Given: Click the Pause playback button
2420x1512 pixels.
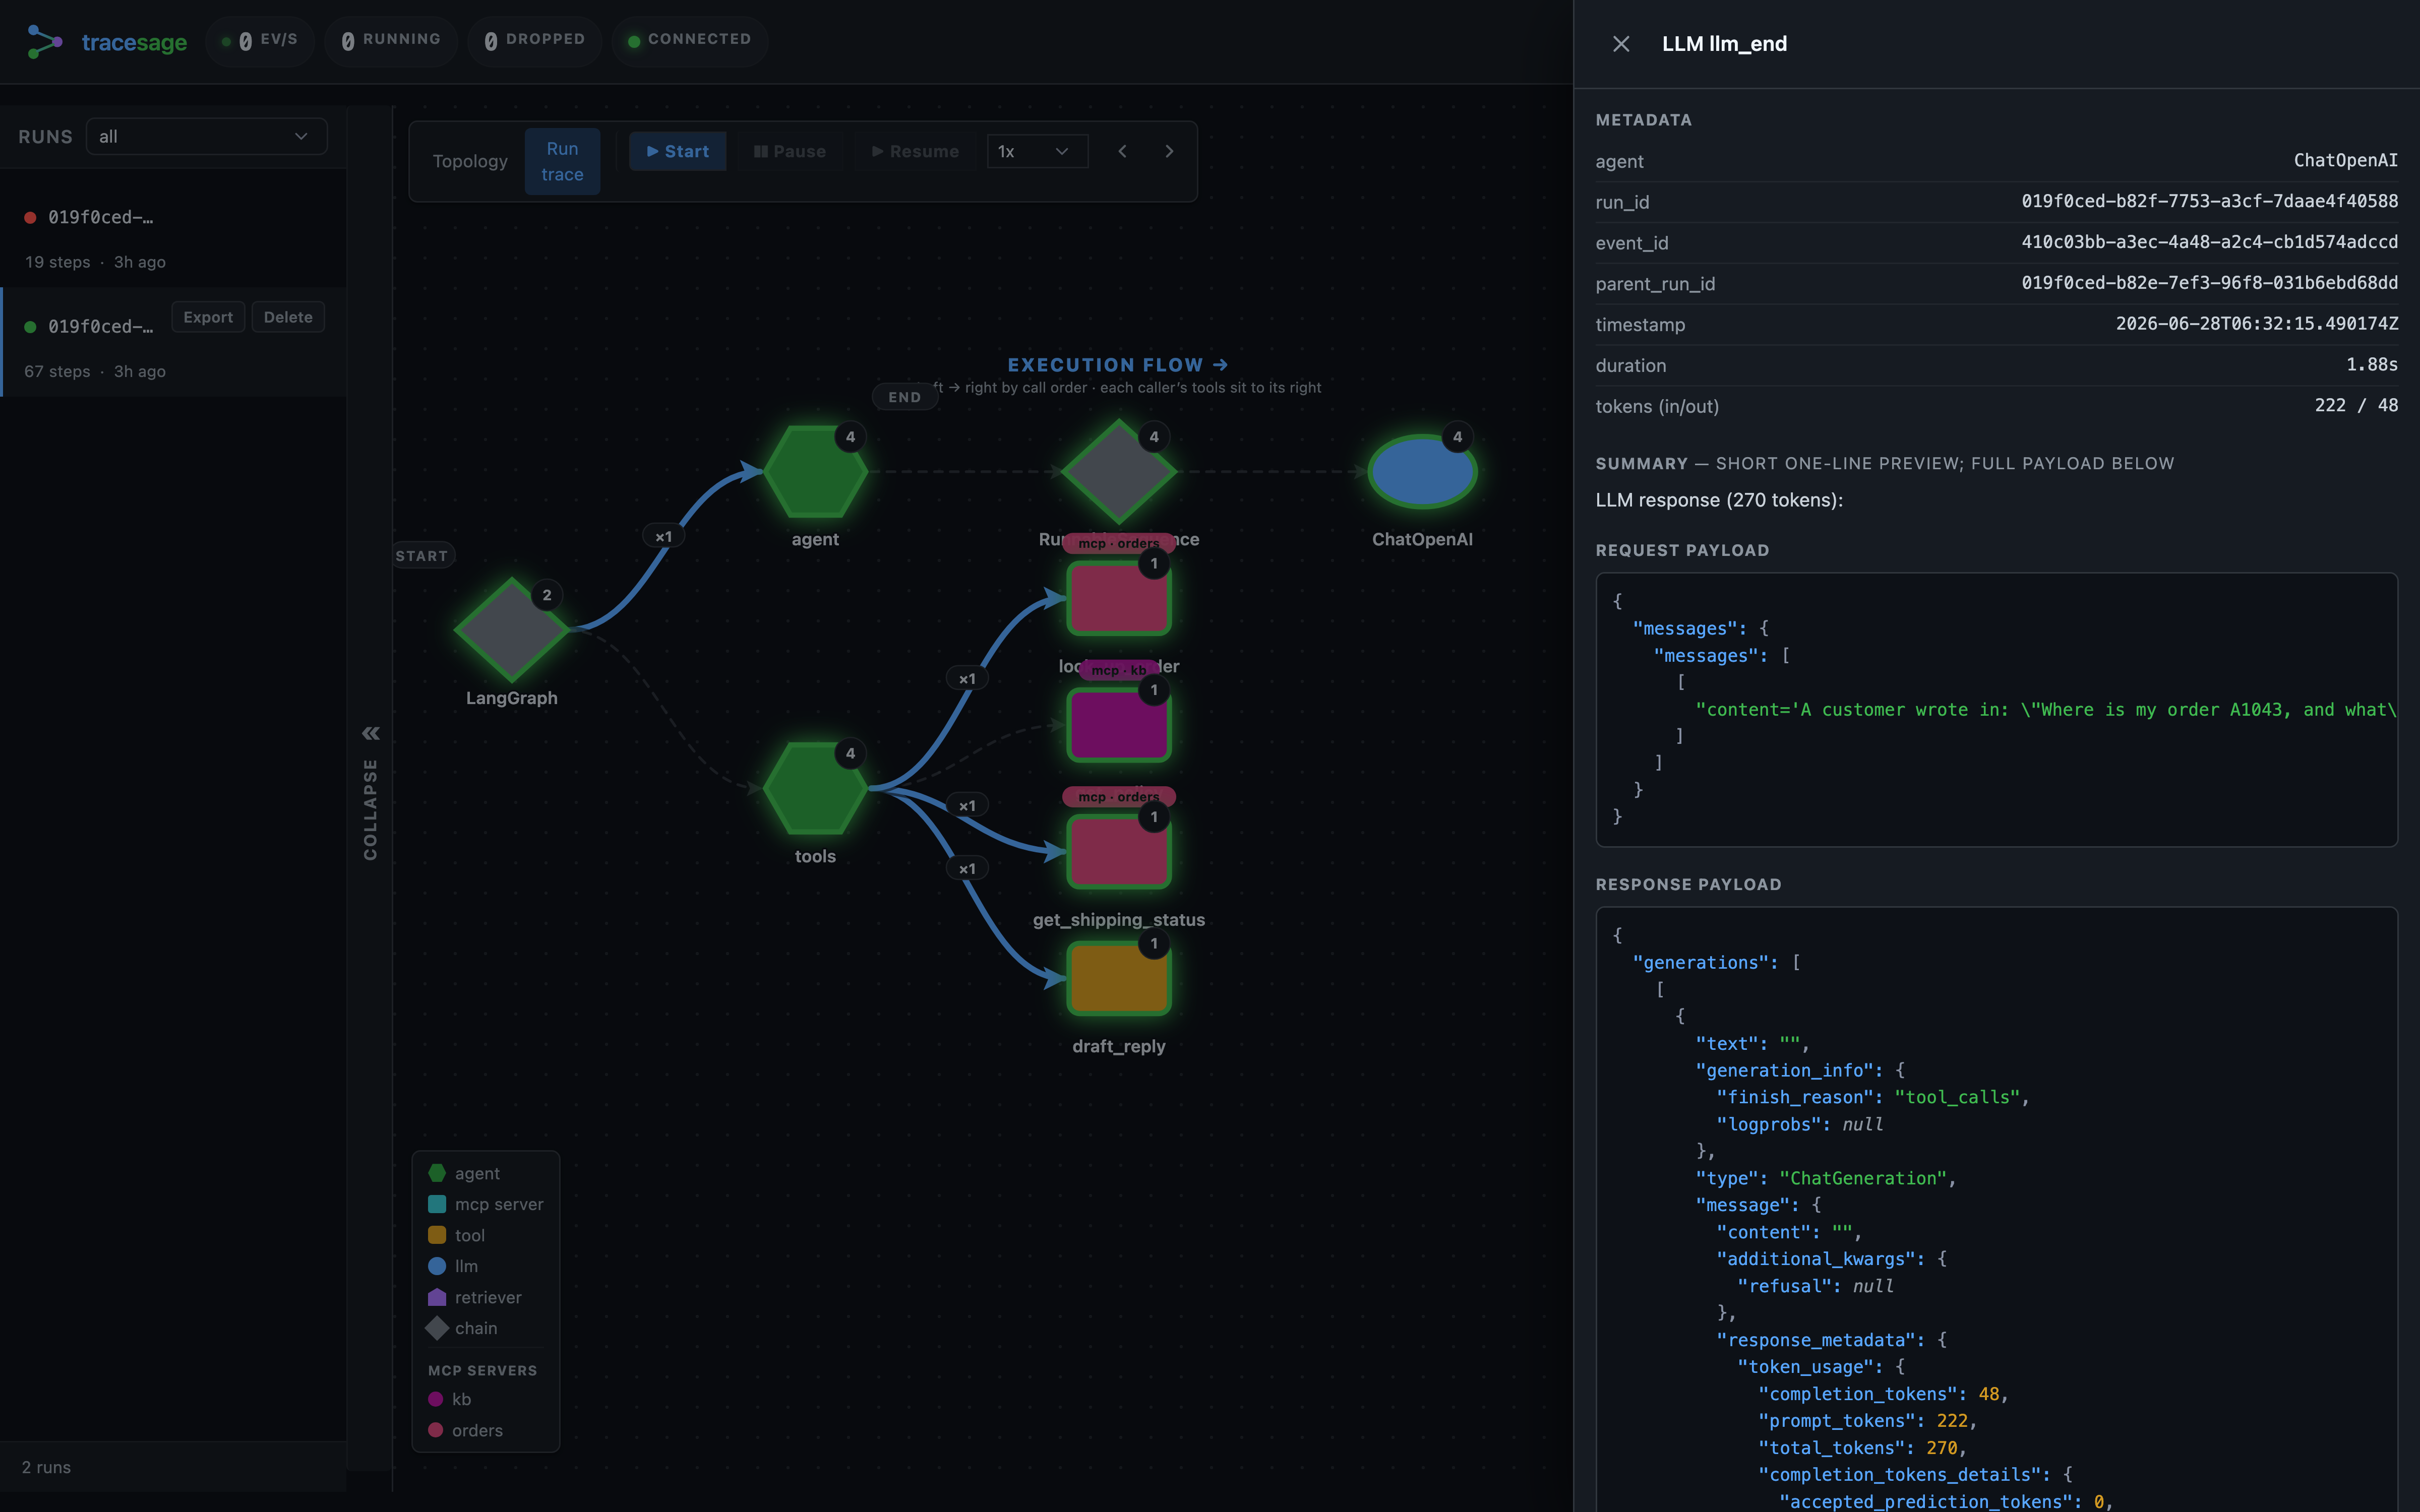Looking at the screenshot, I should click(789, 151).
